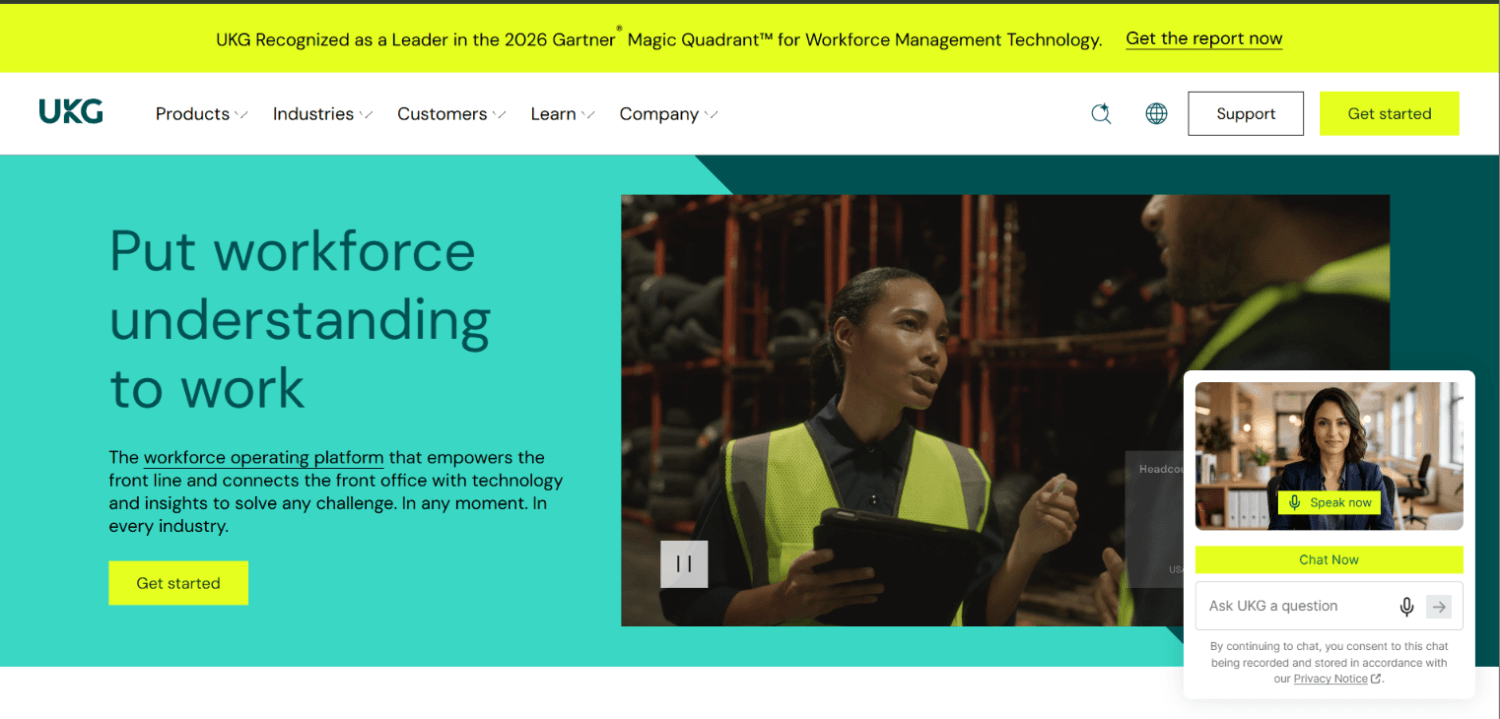Expand the Products menu
The height and width of the screenshot is (719, 1500).
[202, 114]
